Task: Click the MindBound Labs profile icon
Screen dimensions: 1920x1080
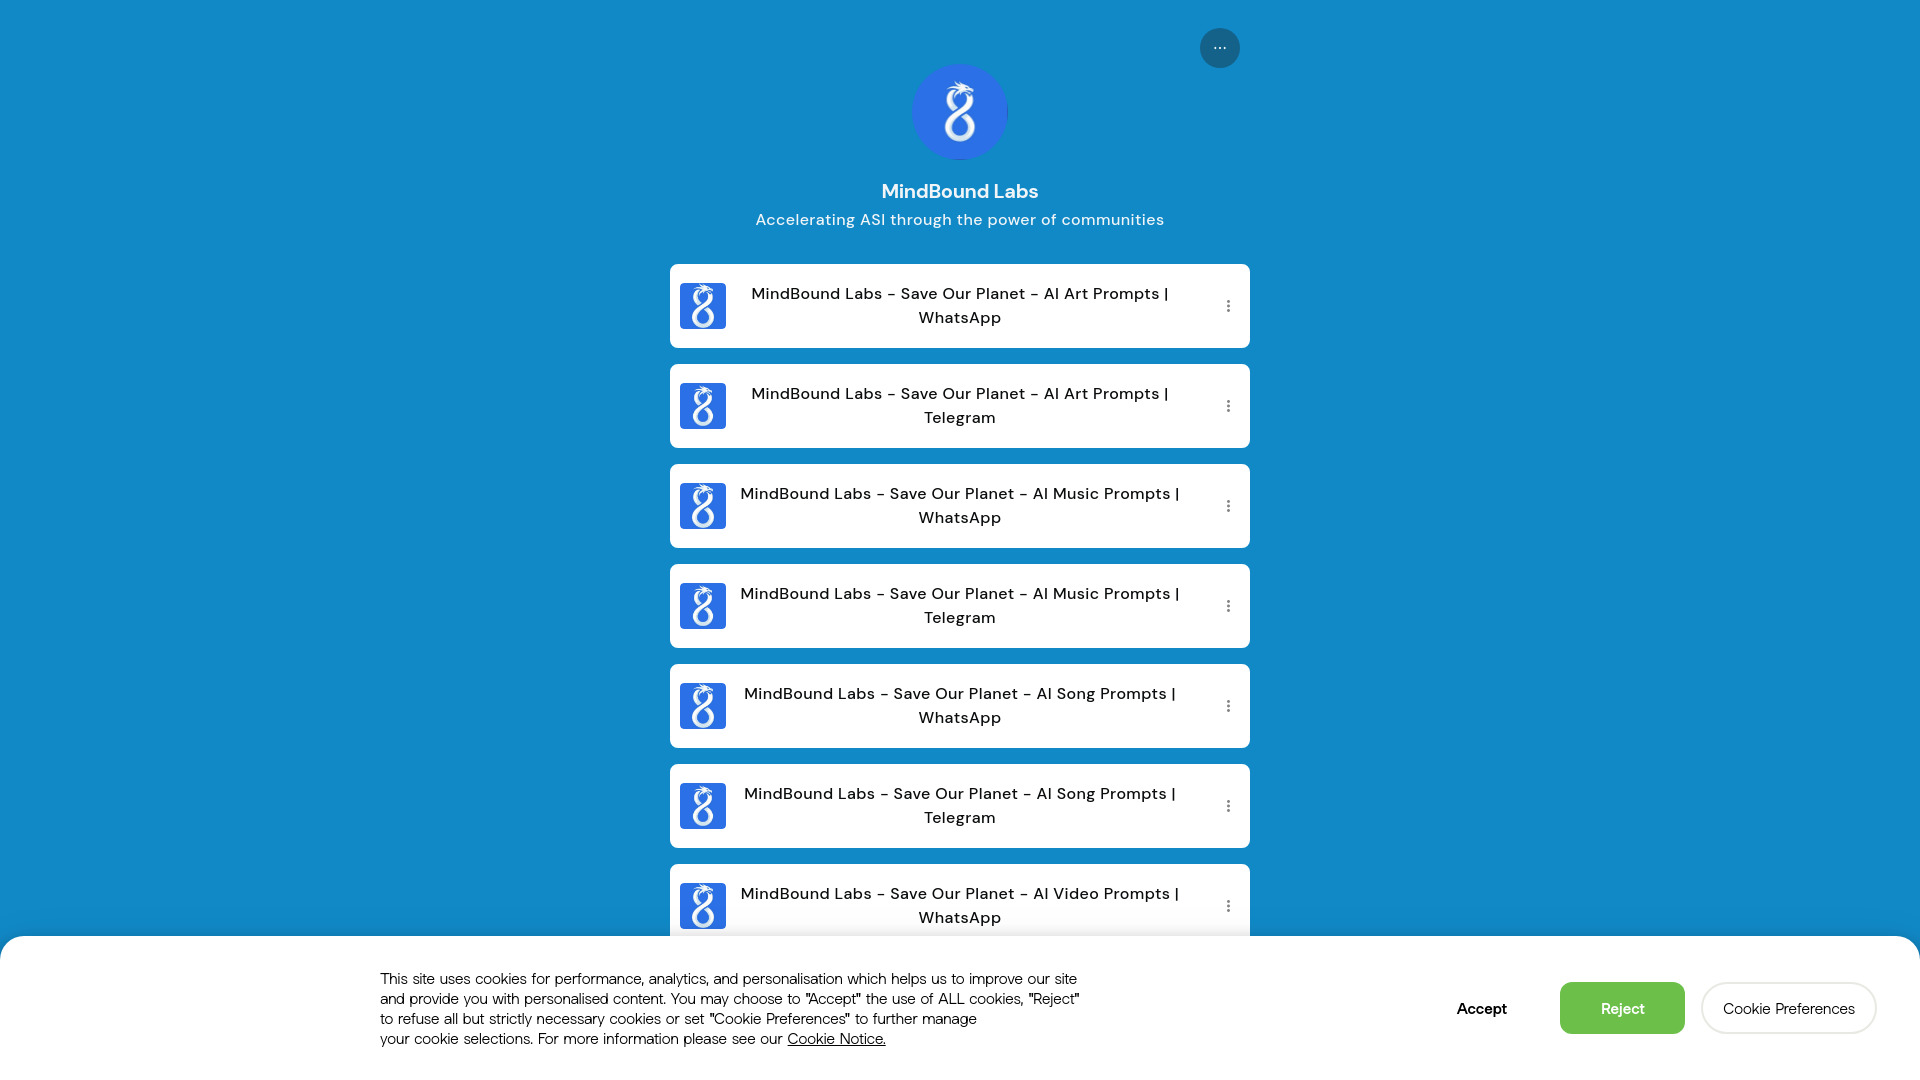Action: (x=960, y=112)
